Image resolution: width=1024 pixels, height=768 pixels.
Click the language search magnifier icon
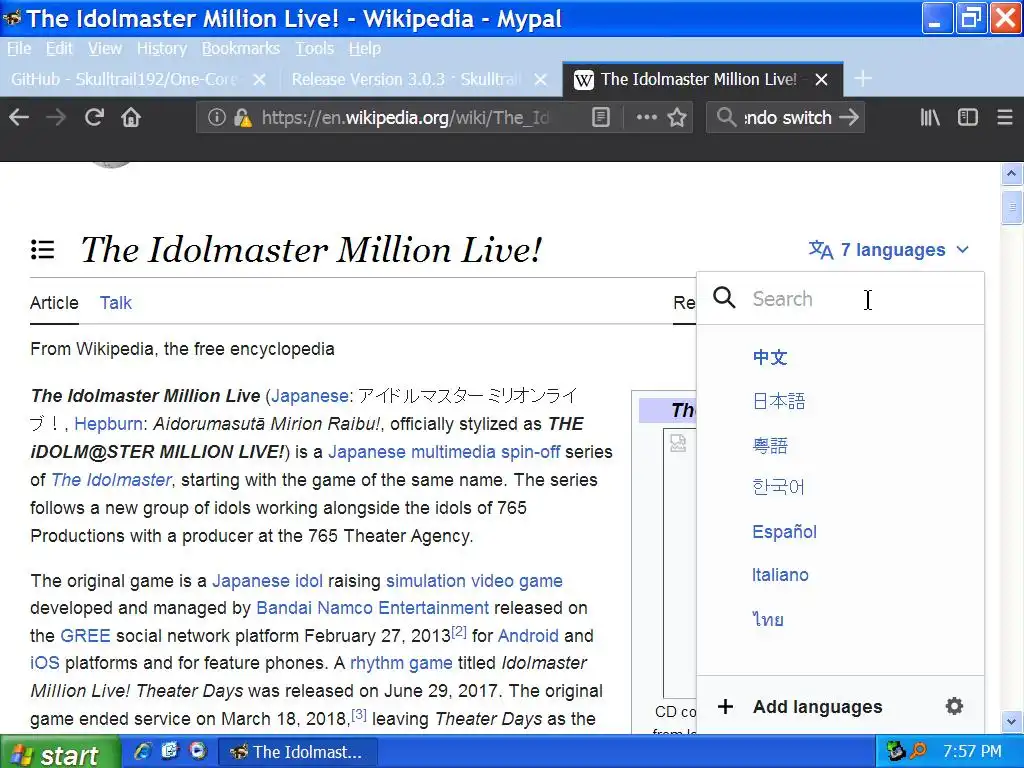pos(724,298)
